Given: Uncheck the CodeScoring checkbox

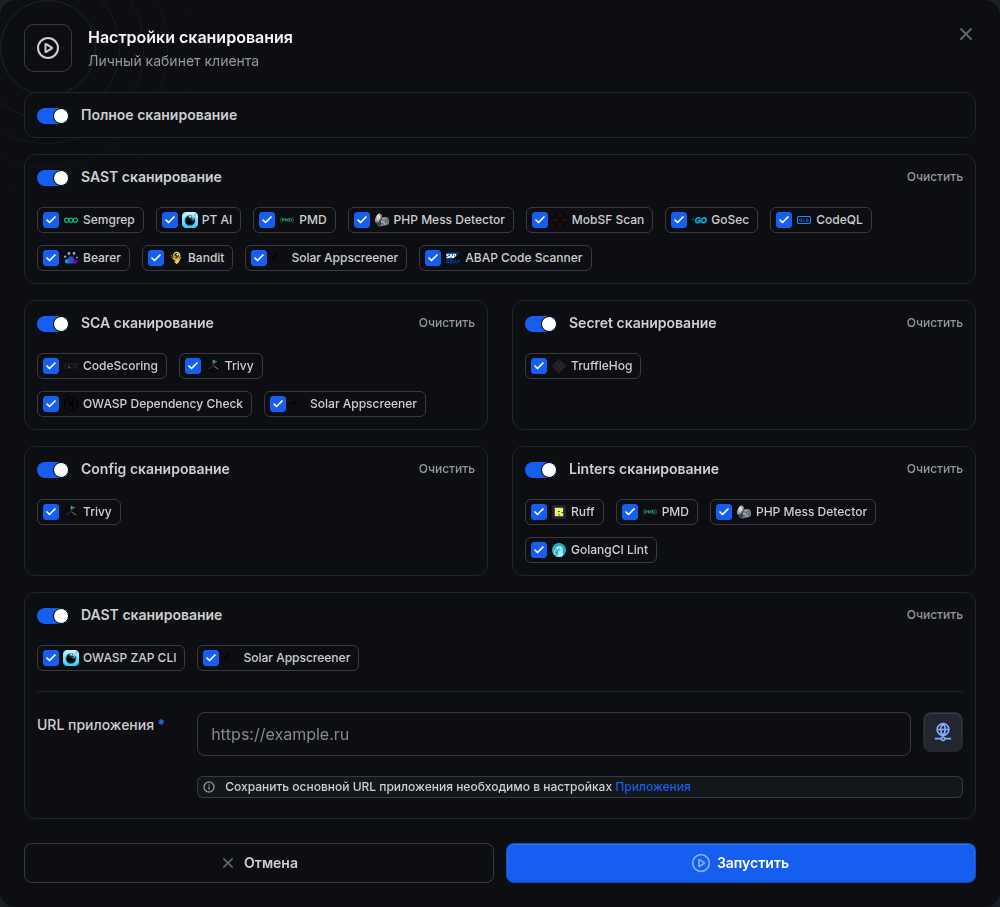Looking at the screenshot, I should [x=51, y=365].
